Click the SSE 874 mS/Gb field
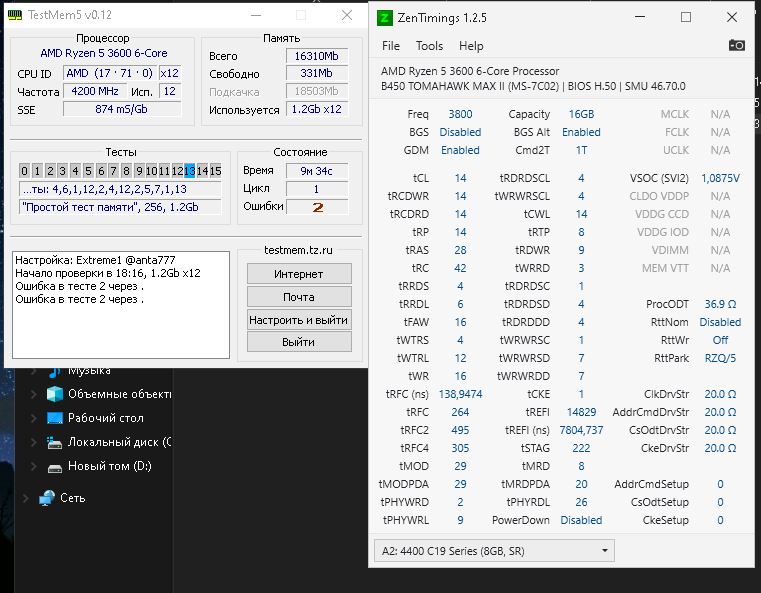Image resolution: width=761 pixels, height=593 pixels. click(x=122, y=109)
